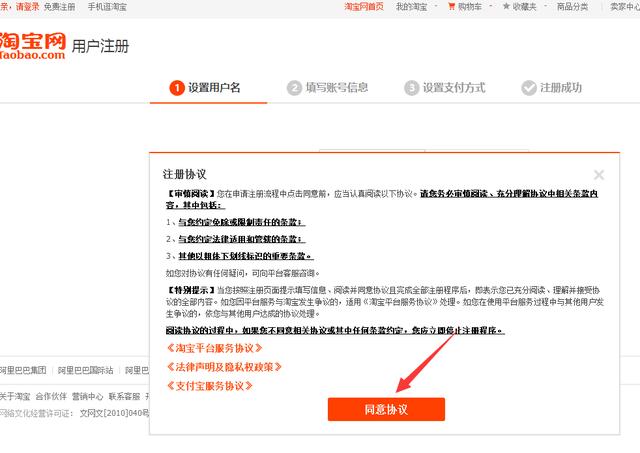Open 联系客服 footer link
640x453 pixels.
pos(124,396)
